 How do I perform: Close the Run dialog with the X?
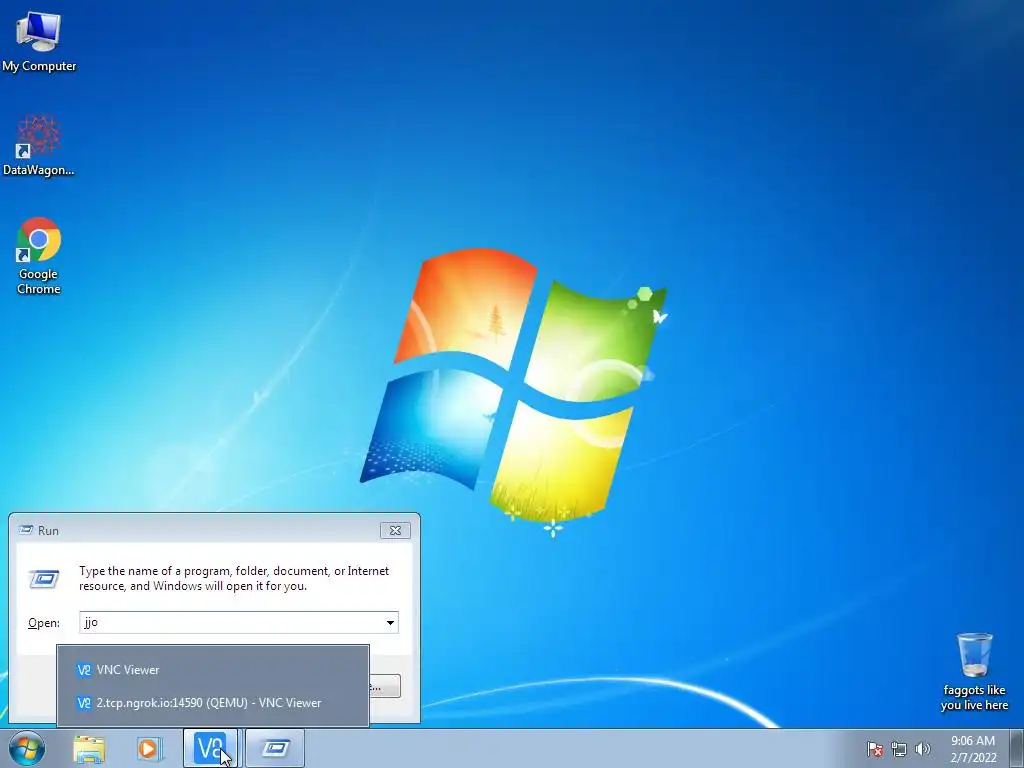(x=395, y=530)
